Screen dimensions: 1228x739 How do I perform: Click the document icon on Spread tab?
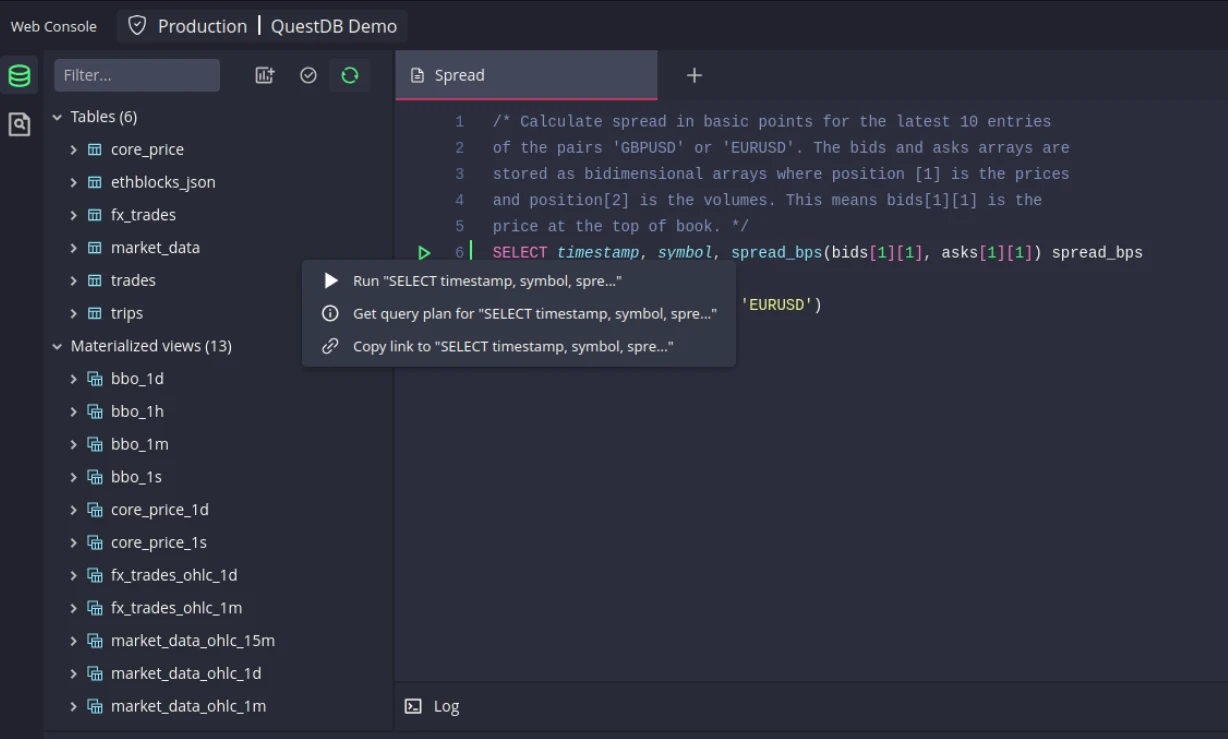pyautogui.click(x=418, y=75)
